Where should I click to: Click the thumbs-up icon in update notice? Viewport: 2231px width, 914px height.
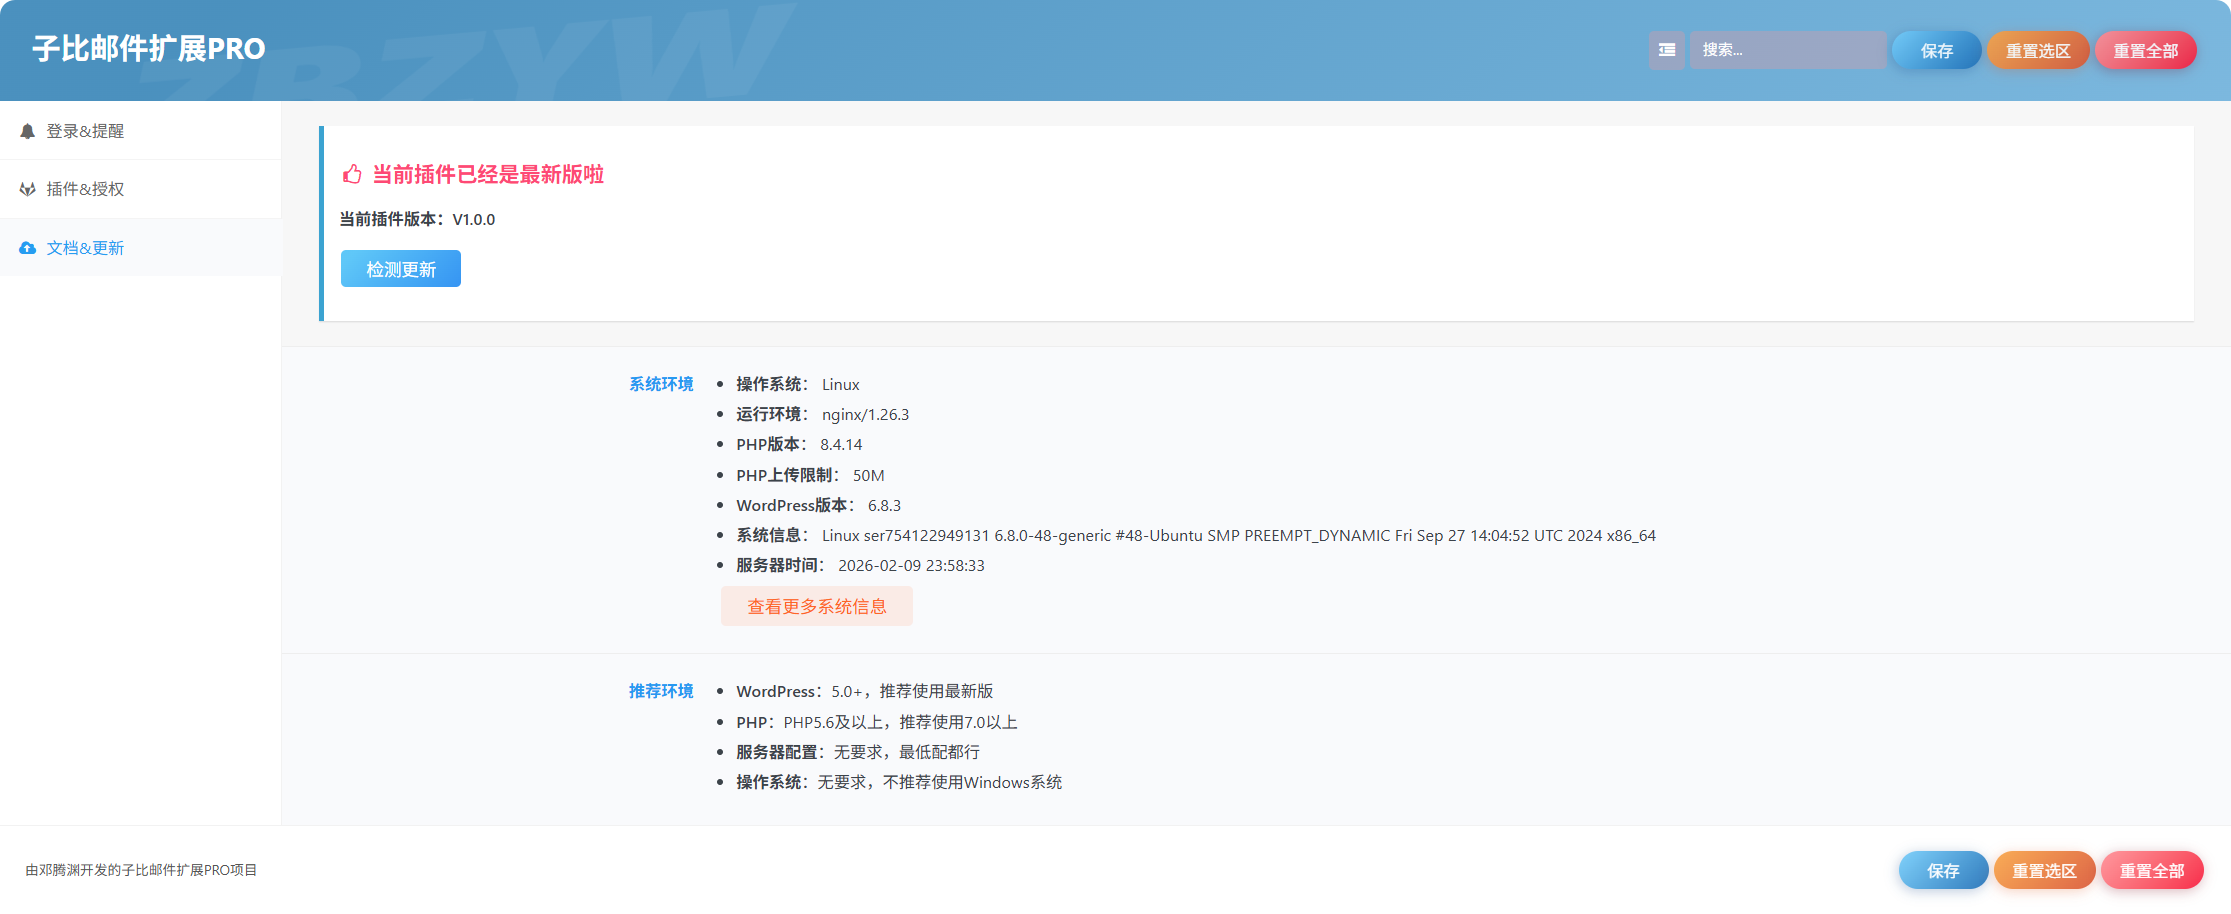[352, 175]
